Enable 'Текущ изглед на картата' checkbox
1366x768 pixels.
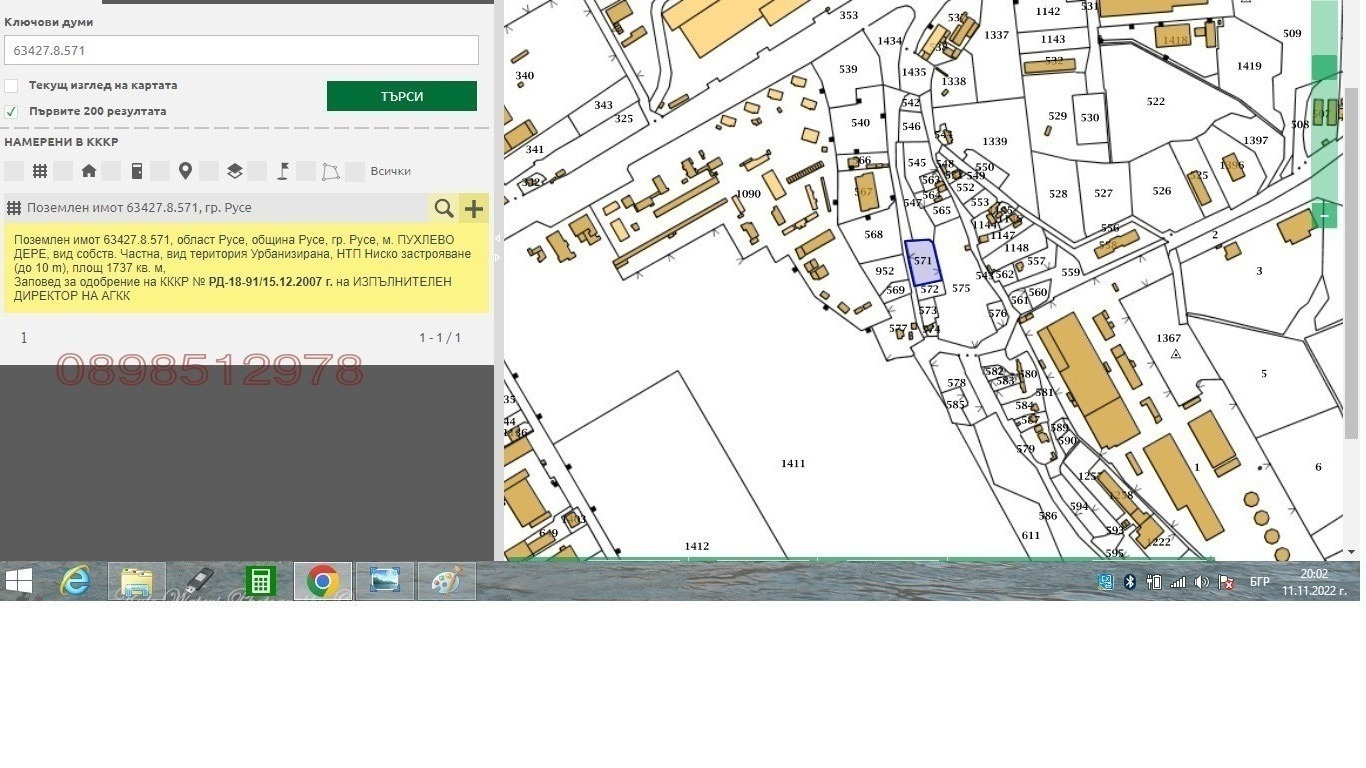click(11, 86)
